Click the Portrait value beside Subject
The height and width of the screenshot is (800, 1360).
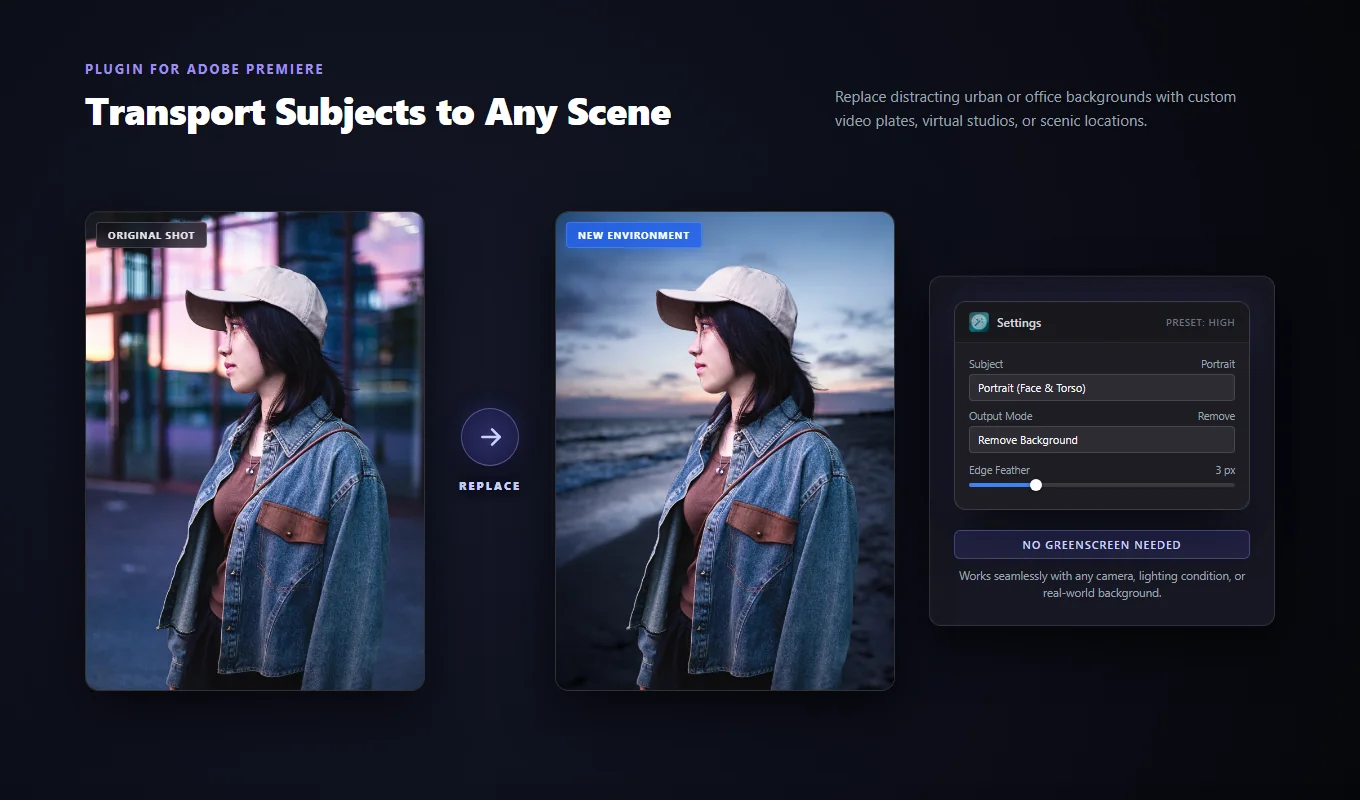click(1218, 364)
